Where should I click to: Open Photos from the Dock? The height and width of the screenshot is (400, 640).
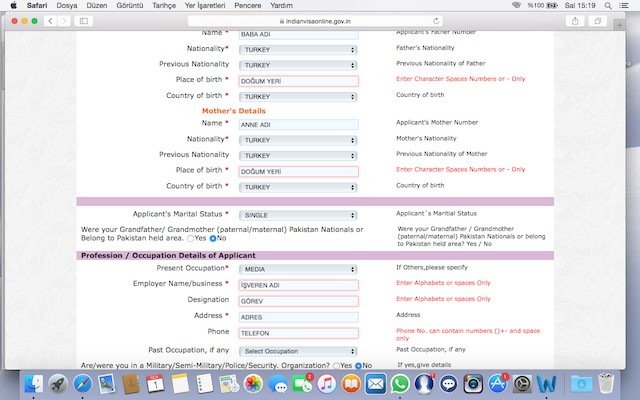click(x=253, y=384)
